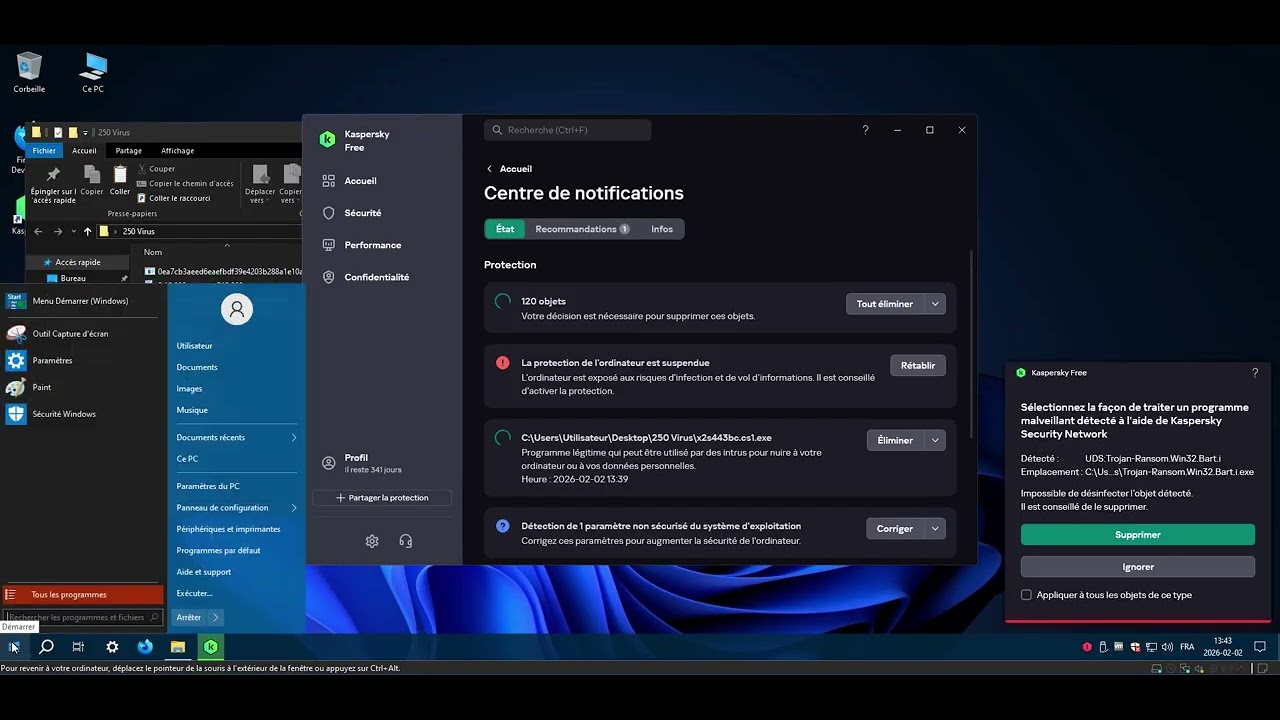Expand the Éliminer dropdown arrow

(x=935, y=440)
